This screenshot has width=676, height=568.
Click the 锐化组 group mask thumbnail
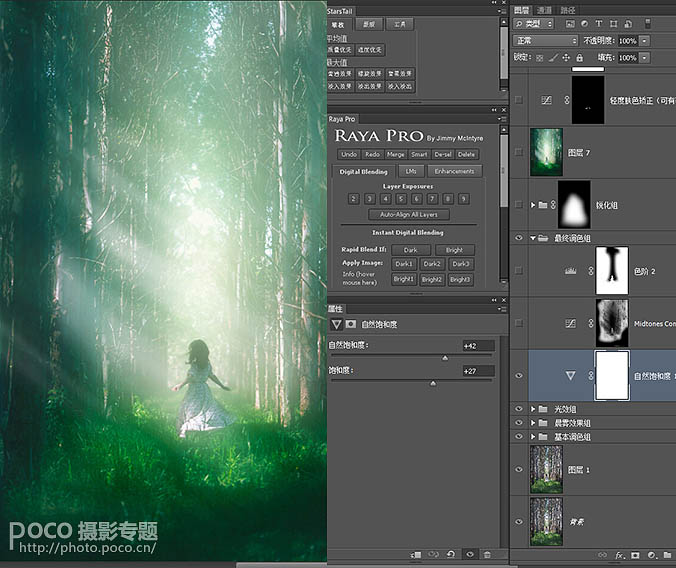tap(574, 205)
